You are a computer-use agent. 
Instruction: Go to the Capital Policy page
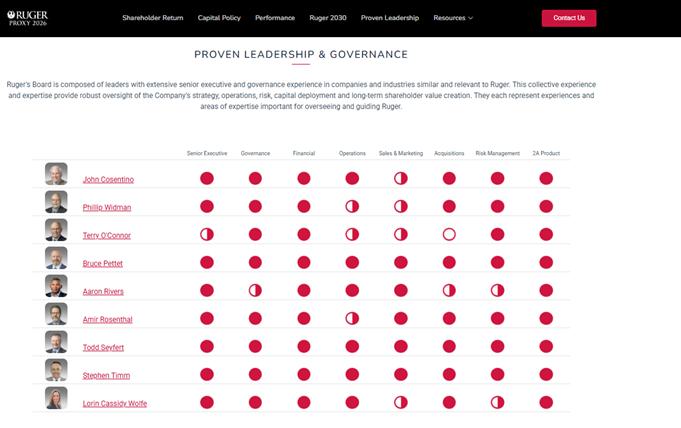(x=219, y=18)
